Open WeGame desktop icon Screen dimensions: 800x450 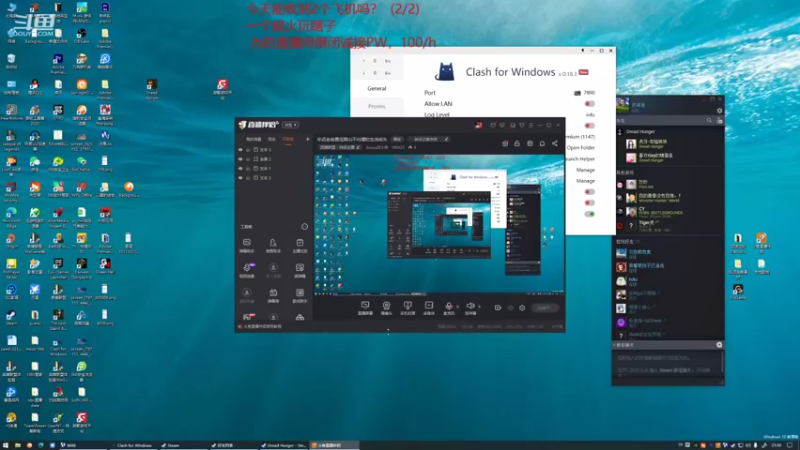pyautogui.click(x=738, y=292)
